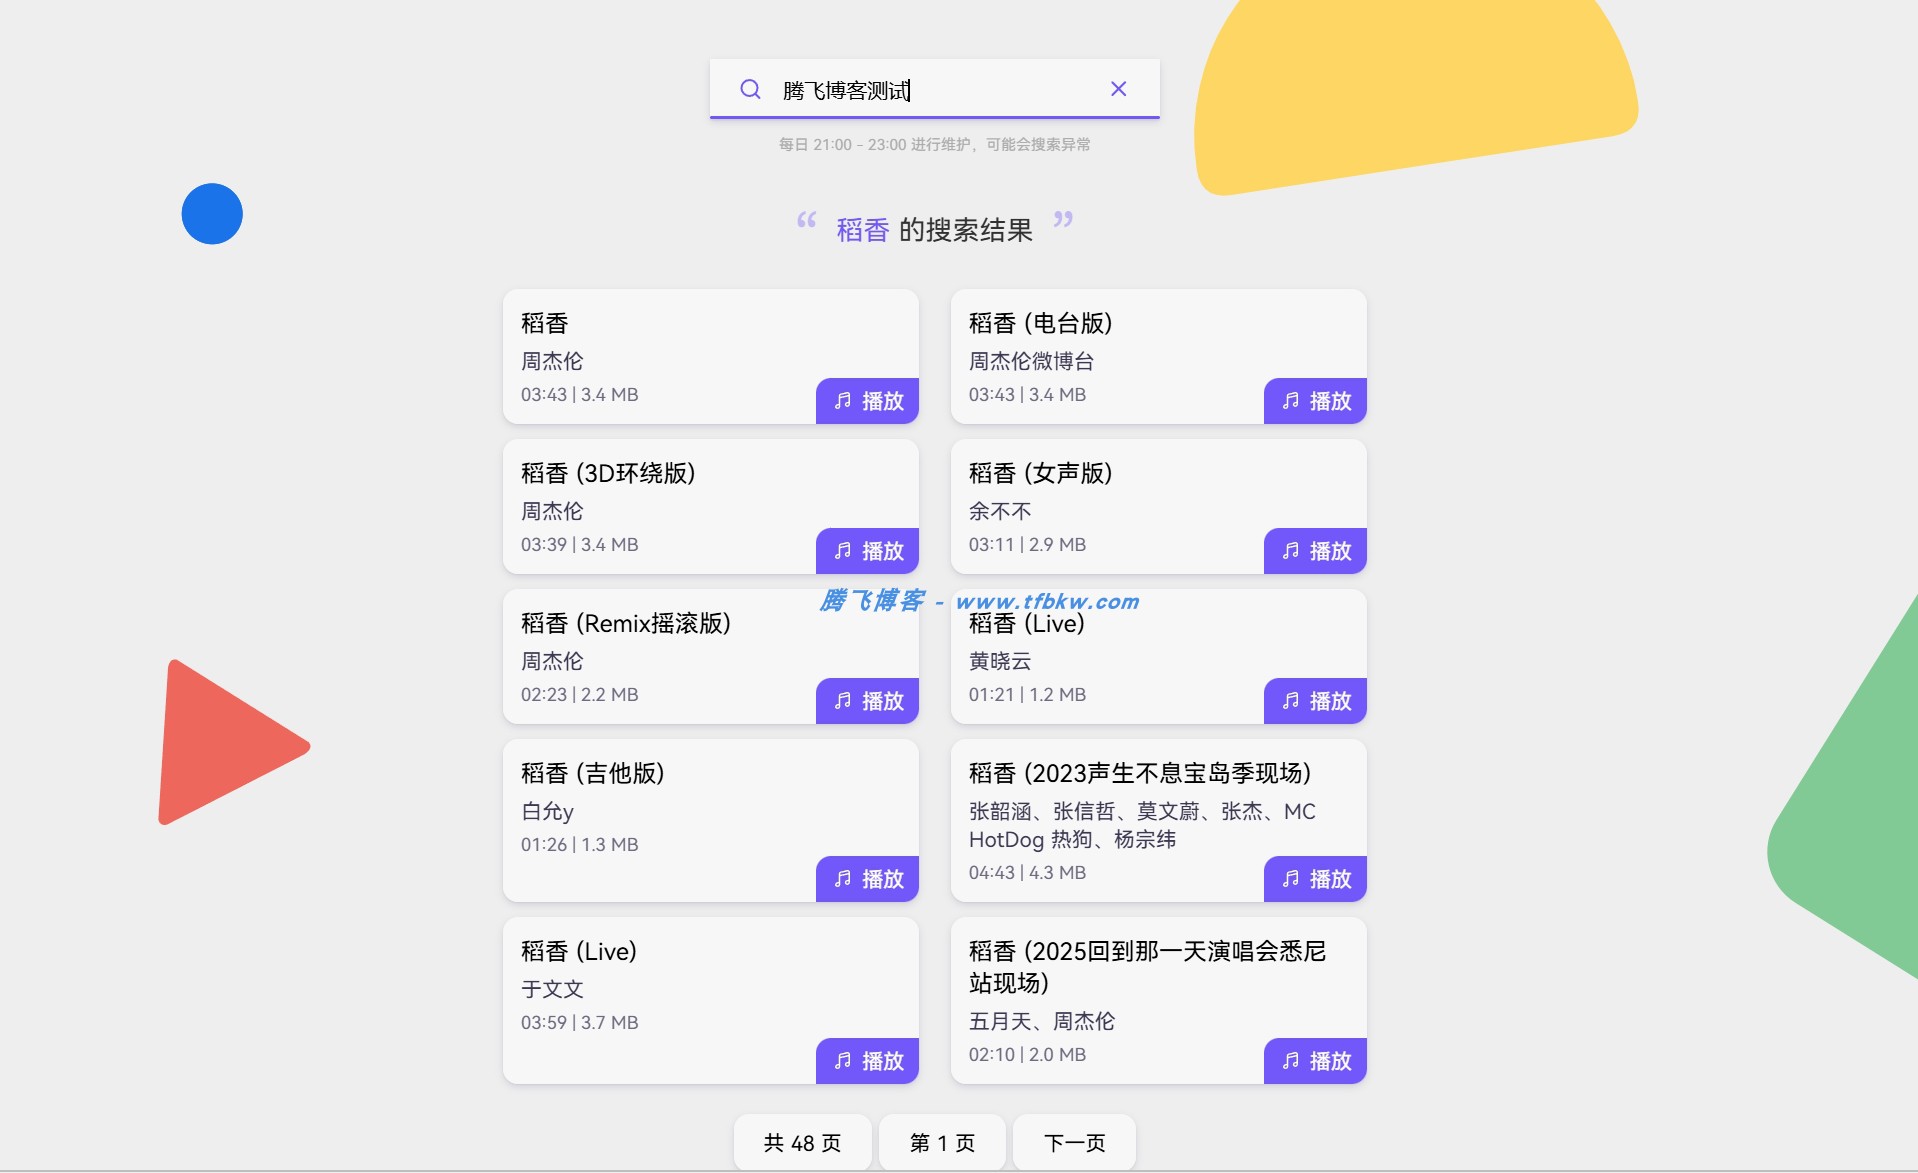
Task: Click the music note icon for 稻香 (电台版)
Action: pyautogui.click(x=1289, y=401)
